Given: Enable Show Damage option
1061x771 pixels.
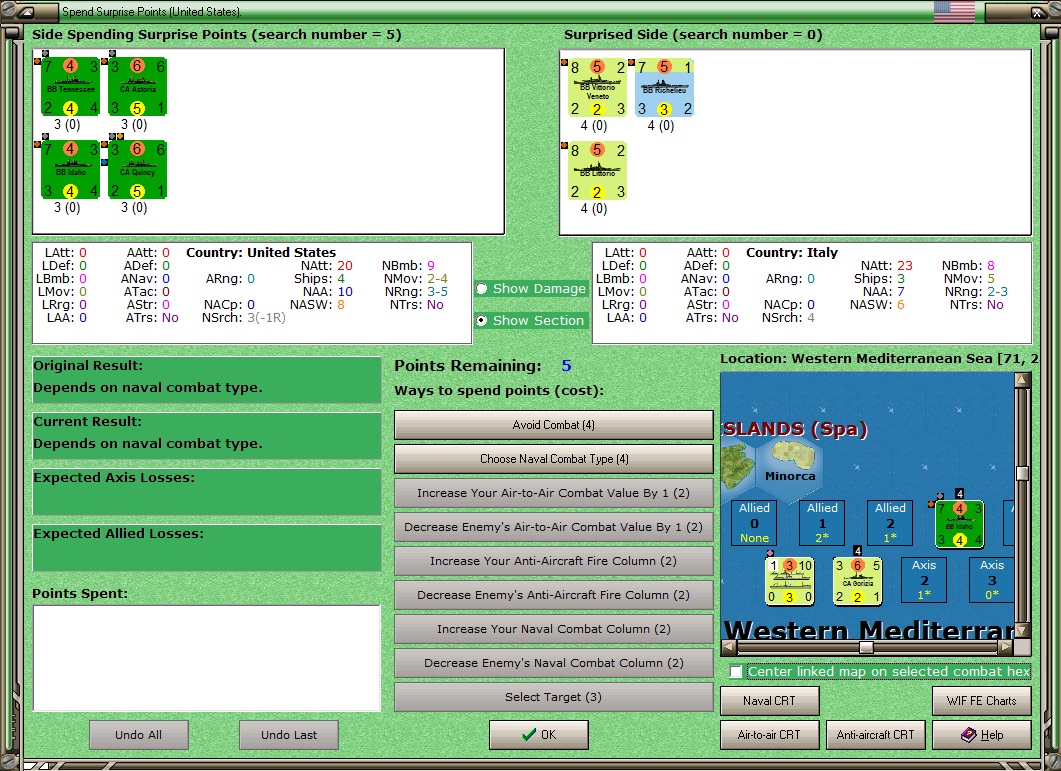Looking at the screenshot, I should (x=482, y=289).
